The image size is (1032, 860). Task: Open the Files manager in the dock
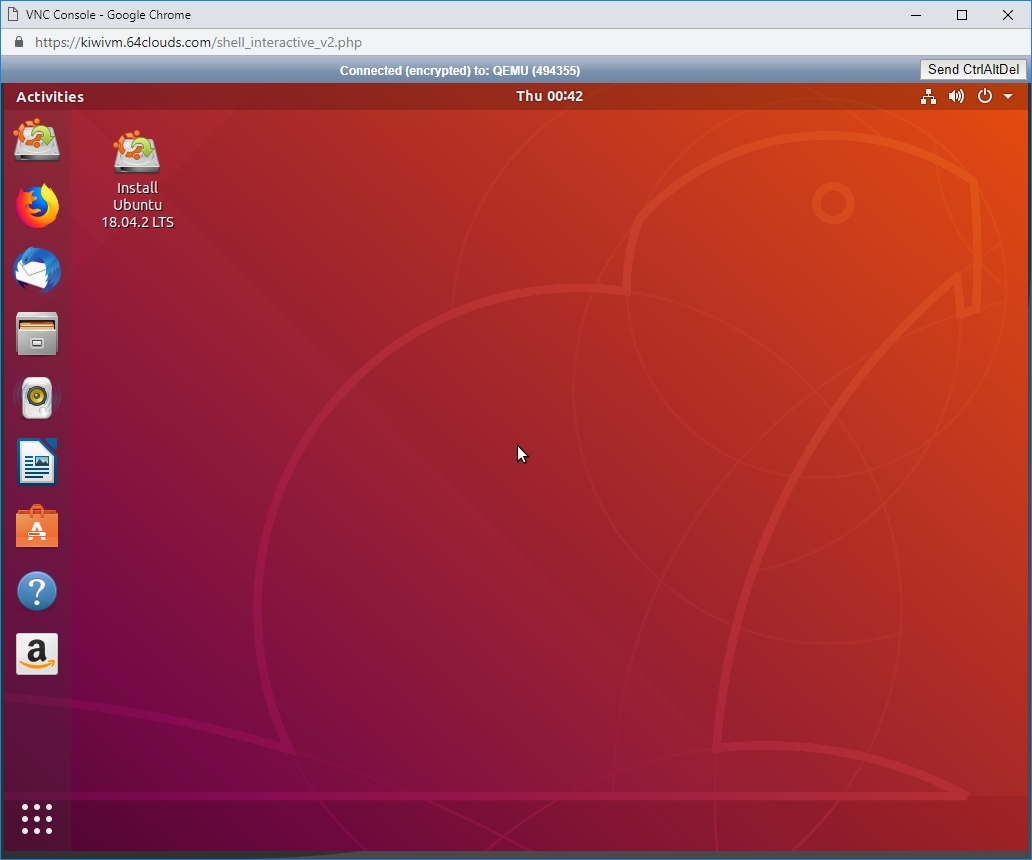(x=37, y=334)
